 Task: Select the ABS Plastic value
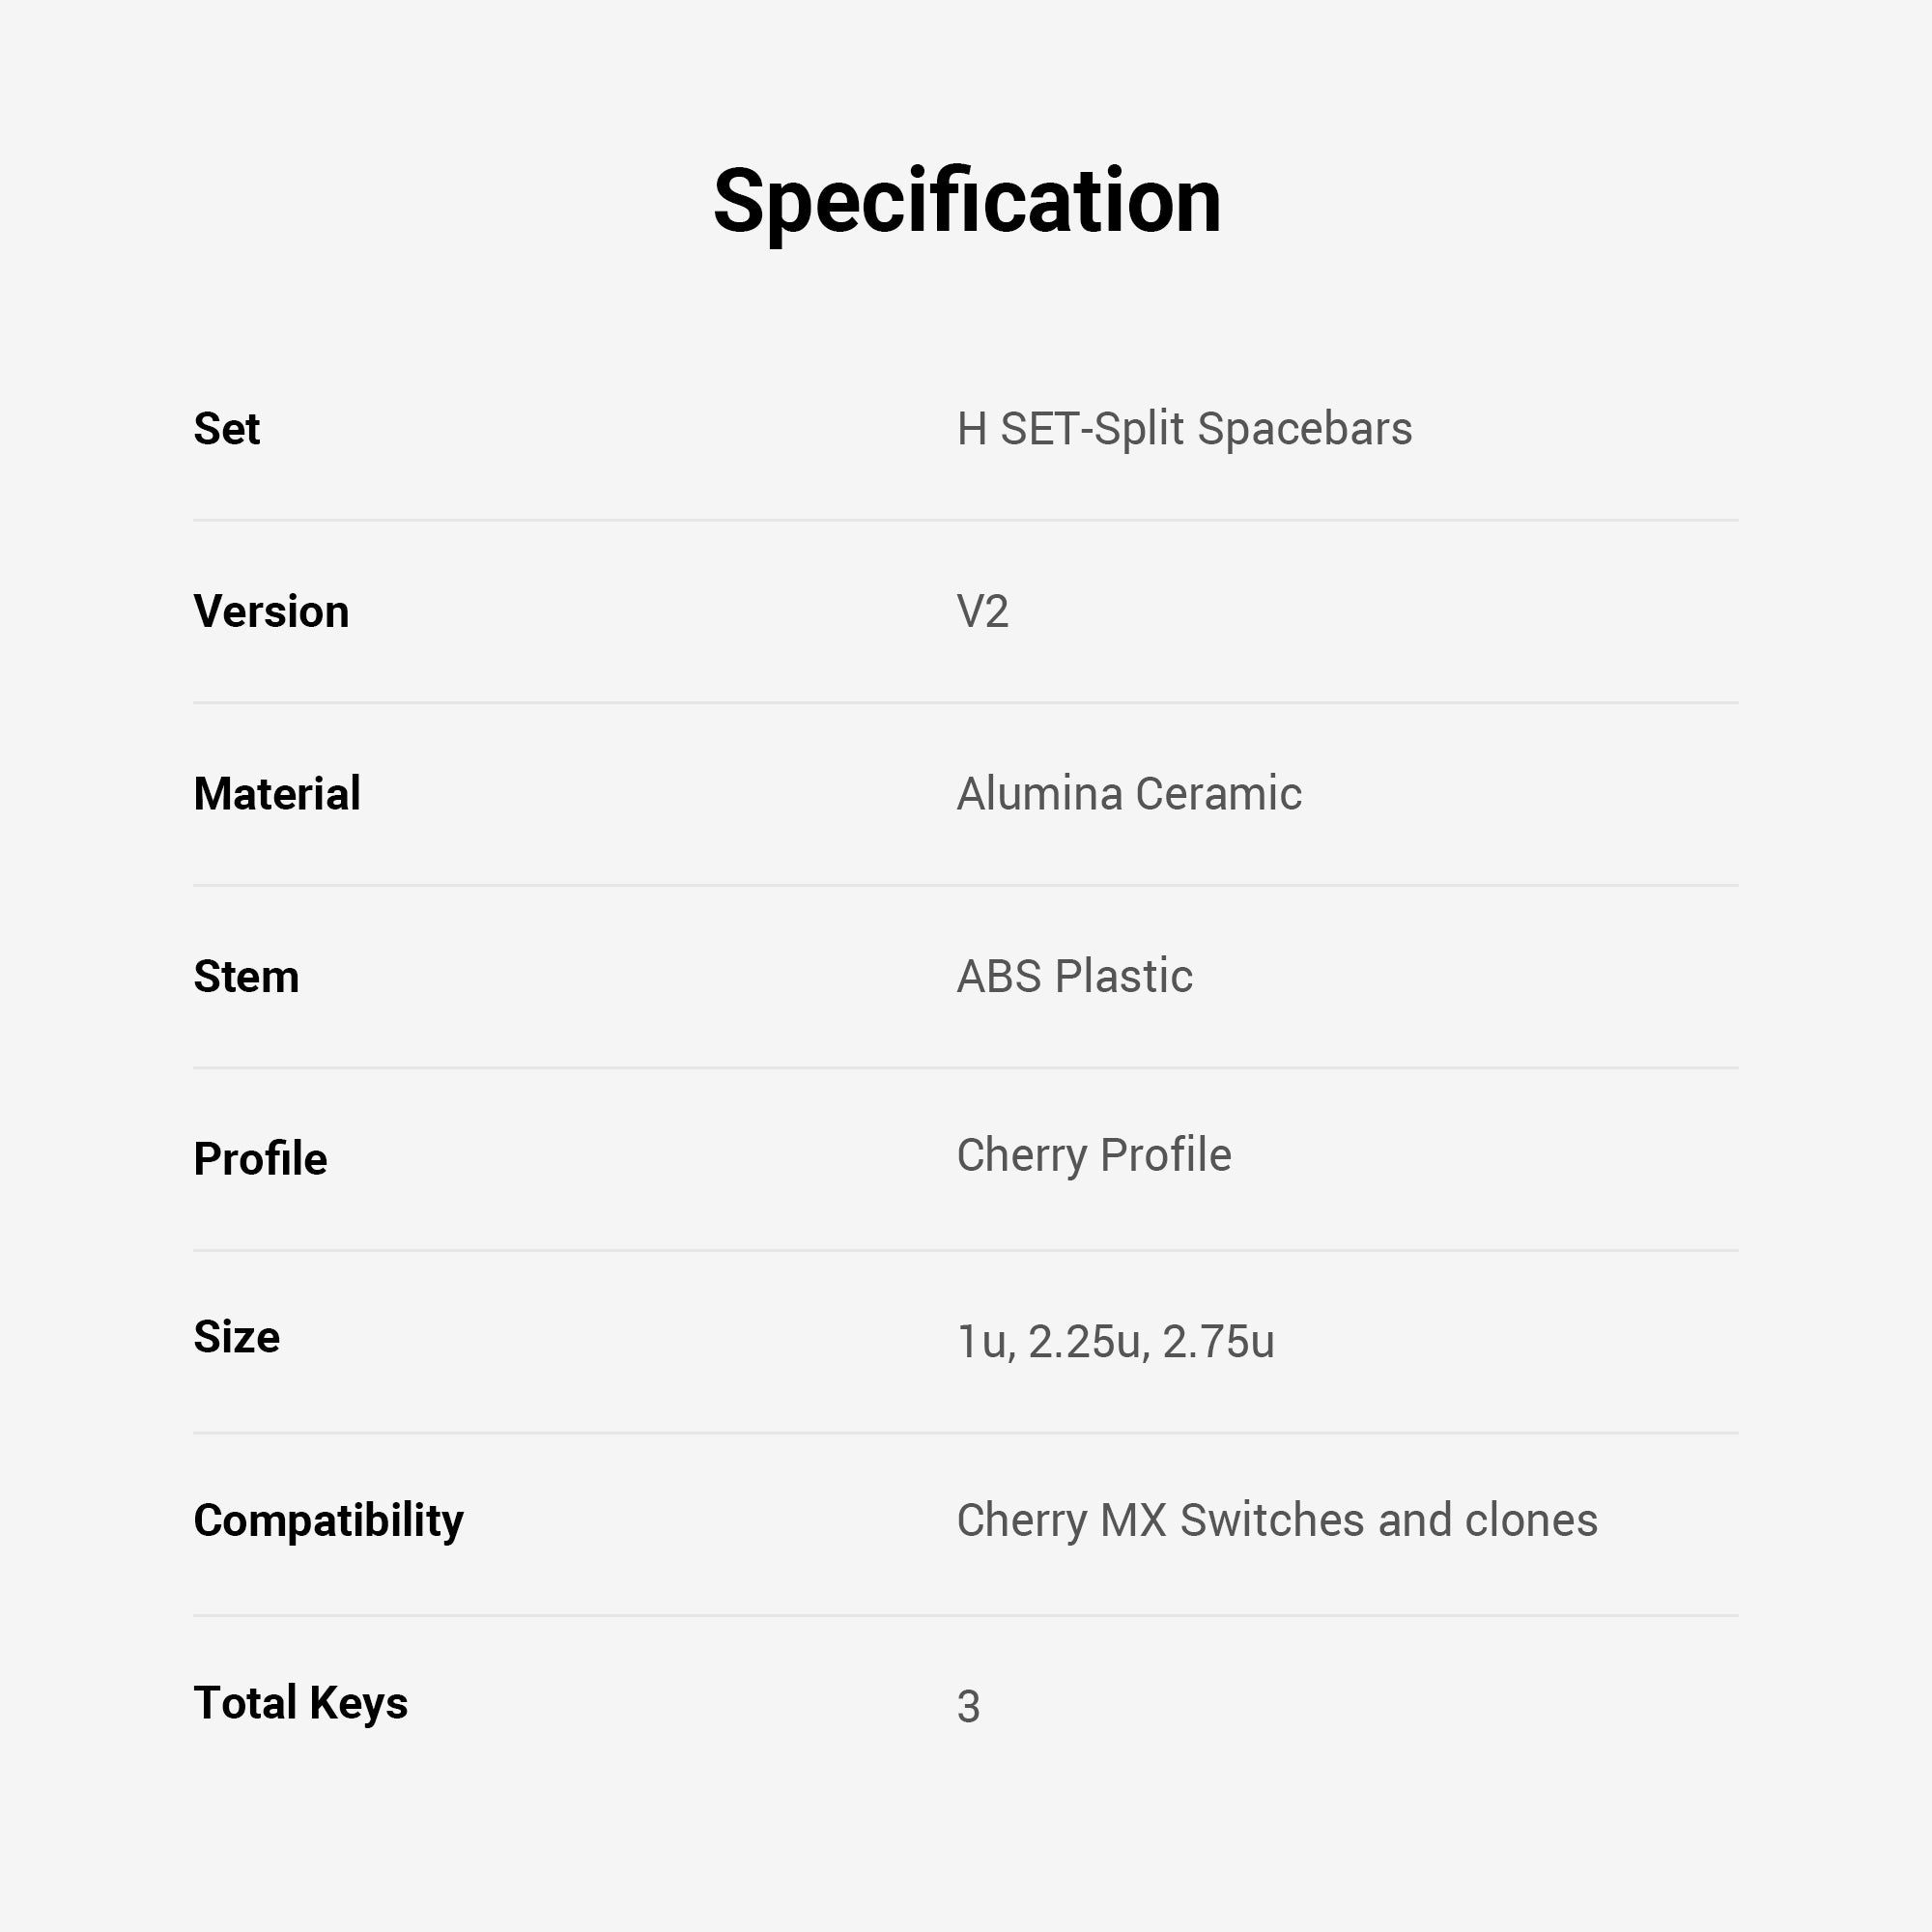pyautogui.click(x=1074, y=976)
